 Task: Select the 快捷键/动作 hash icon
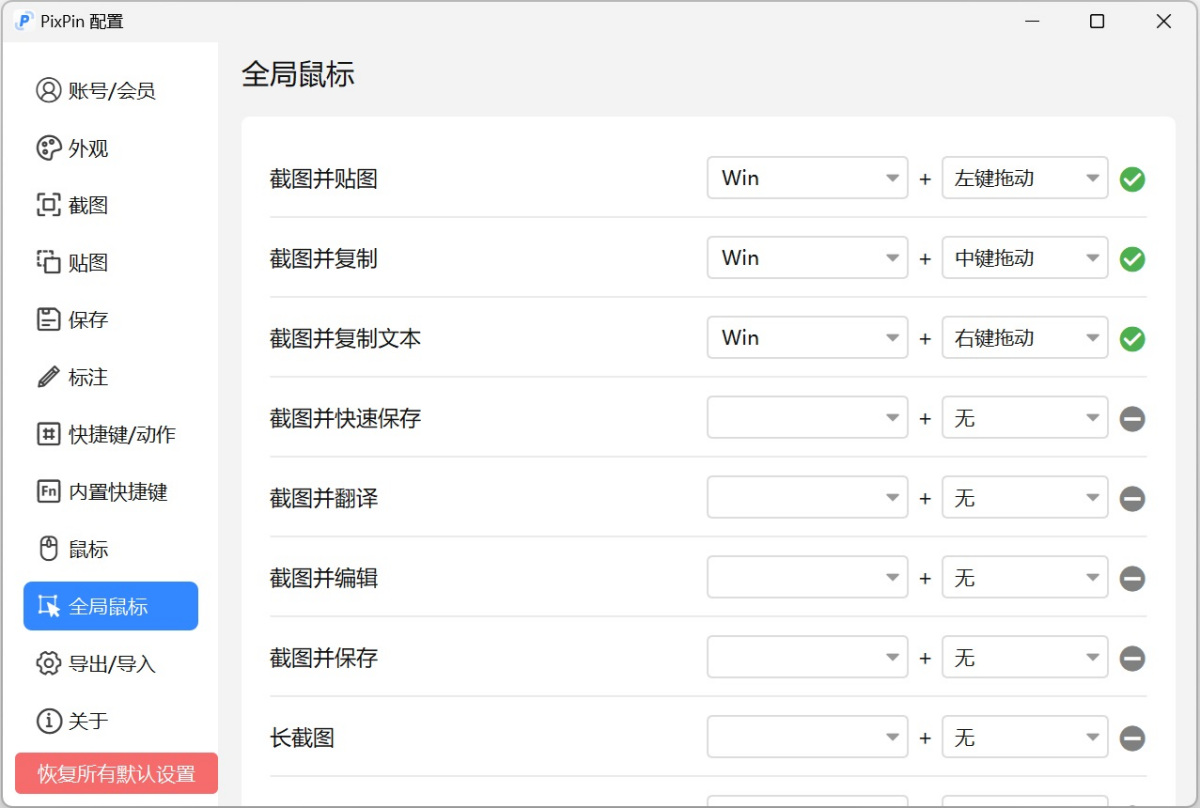click(x=48, y=435)
